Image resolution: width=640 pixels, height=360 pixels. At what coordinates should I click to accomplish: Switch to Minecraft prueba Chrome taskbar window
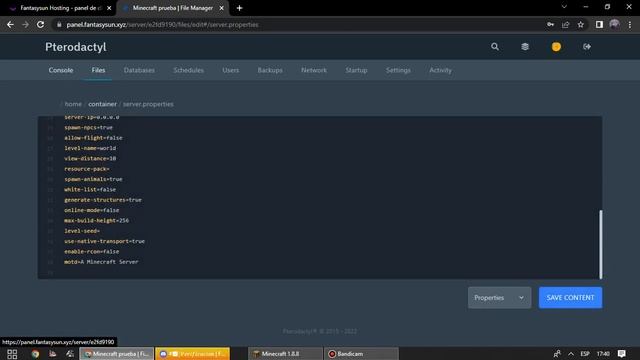pos(117,354)
